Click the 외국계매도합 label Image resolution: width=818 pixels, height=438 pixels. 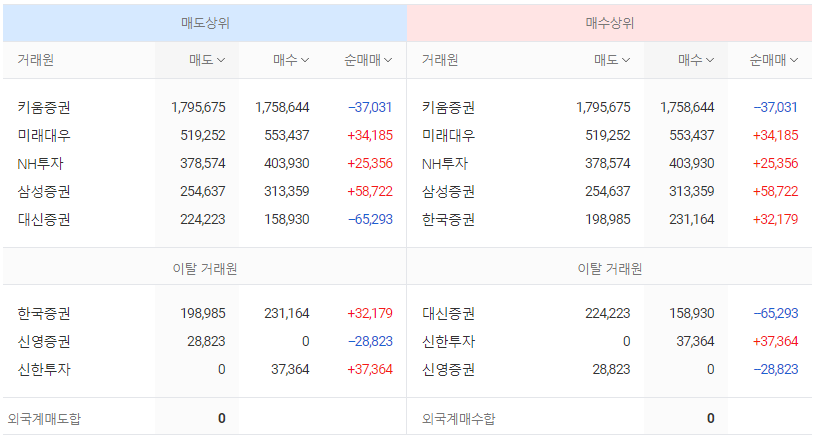click(x=44, y=419)
